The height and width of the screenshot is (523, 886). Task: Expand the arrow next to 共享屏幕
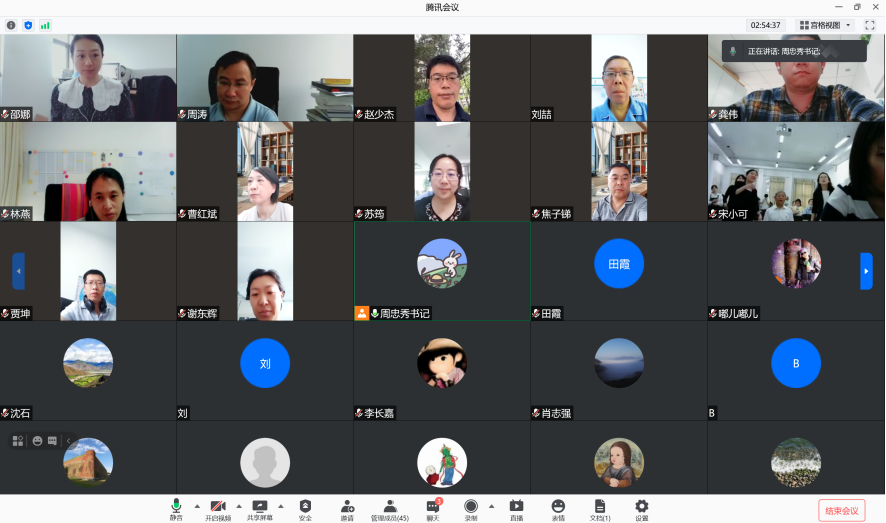pos(280,506)
